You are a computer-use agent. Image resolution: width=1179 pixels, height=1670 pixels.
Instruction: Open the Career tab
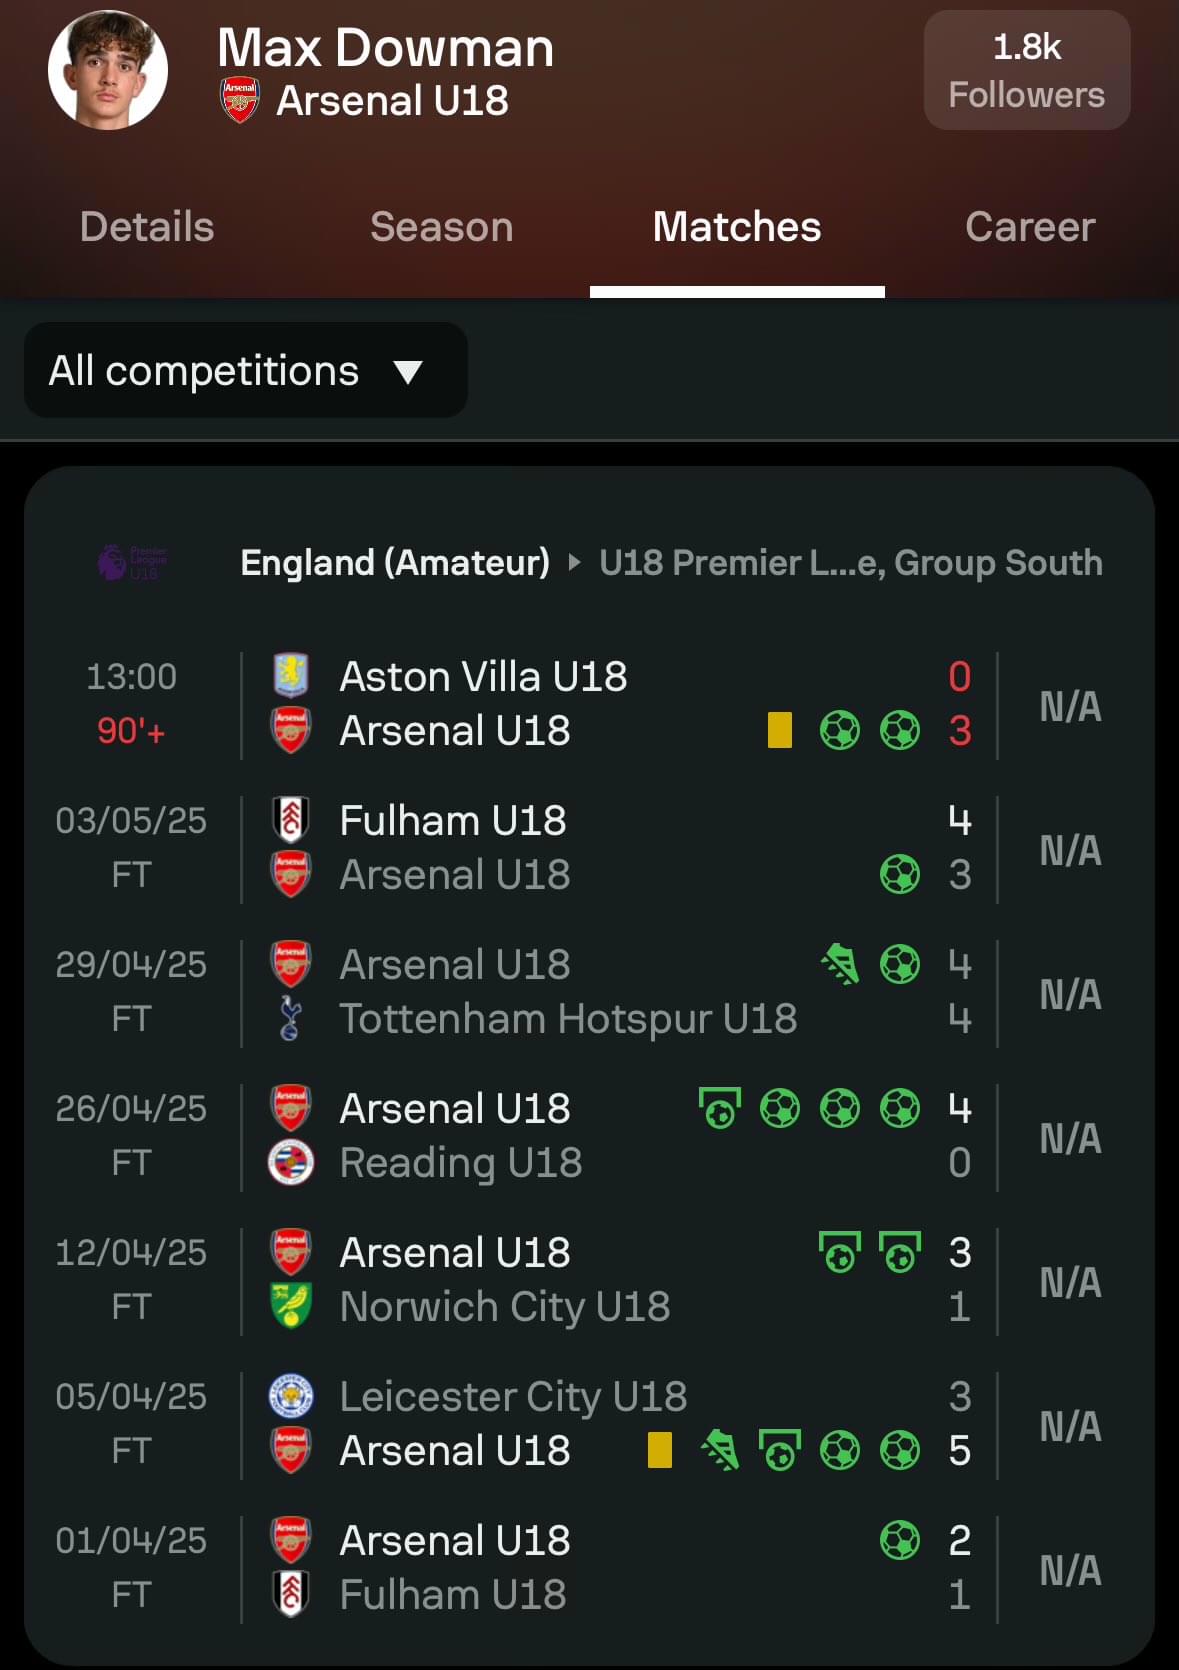1031,227
